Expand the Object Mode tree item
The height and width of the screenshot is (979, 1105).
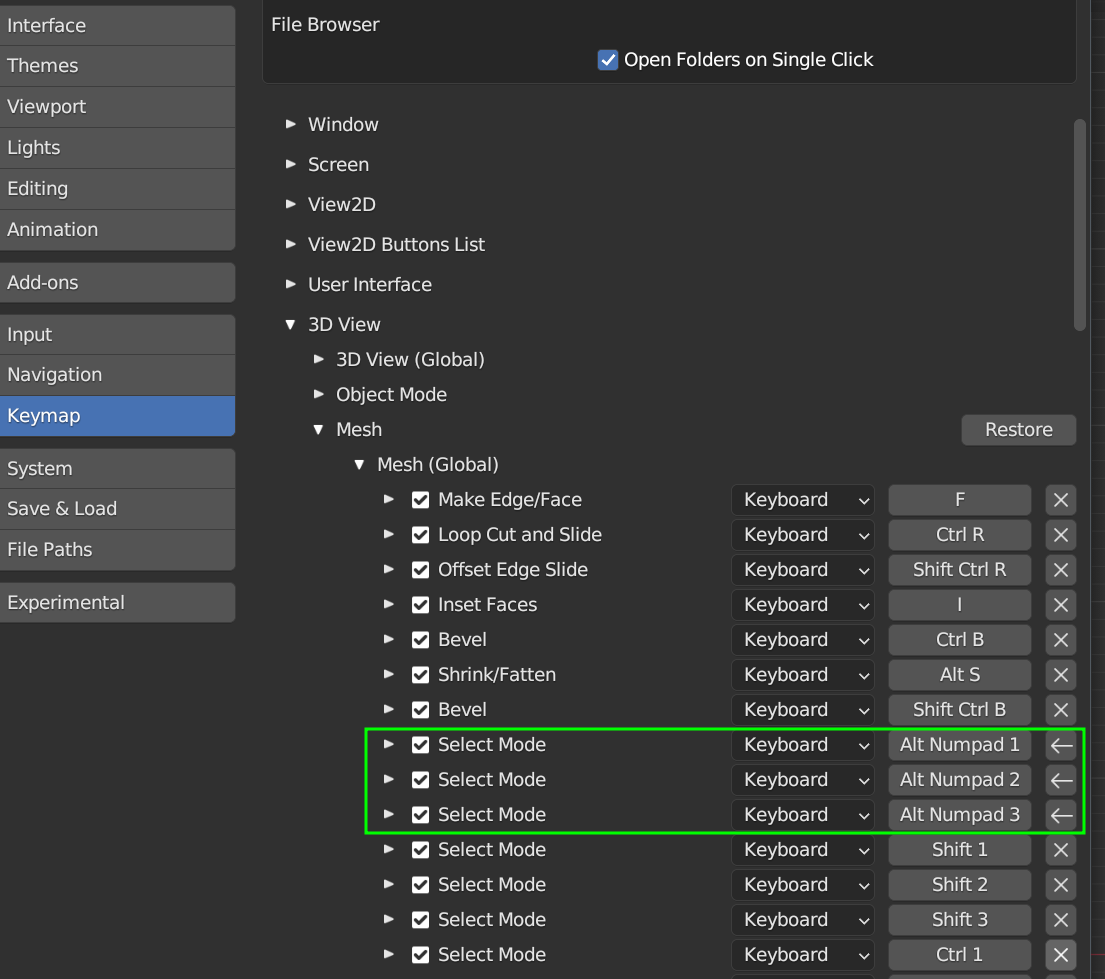[x=319, y=394]
